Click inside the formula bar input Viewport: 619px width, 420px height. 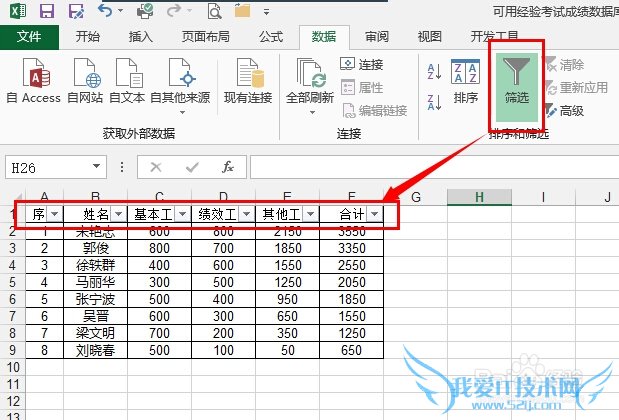(434, 167)
